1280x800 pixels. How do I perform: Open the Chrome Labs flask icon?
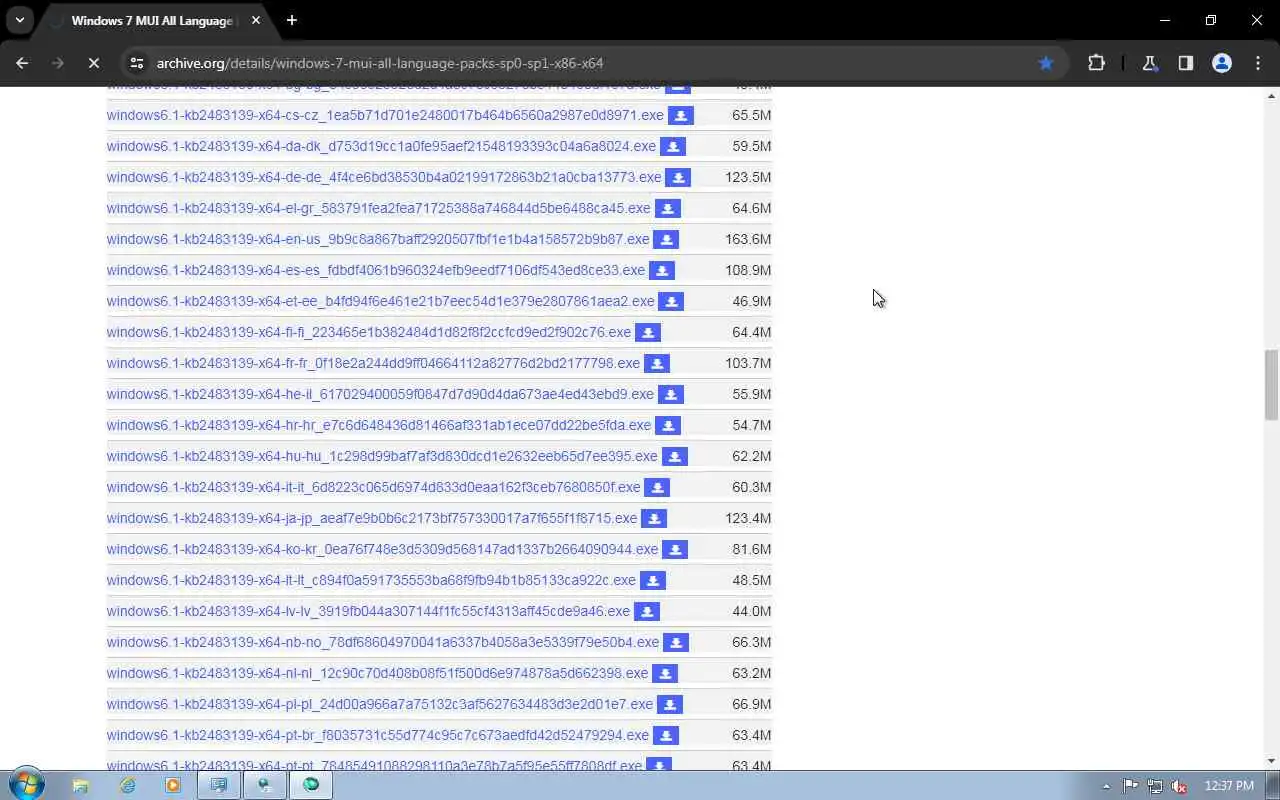(x=1150, y=63)
